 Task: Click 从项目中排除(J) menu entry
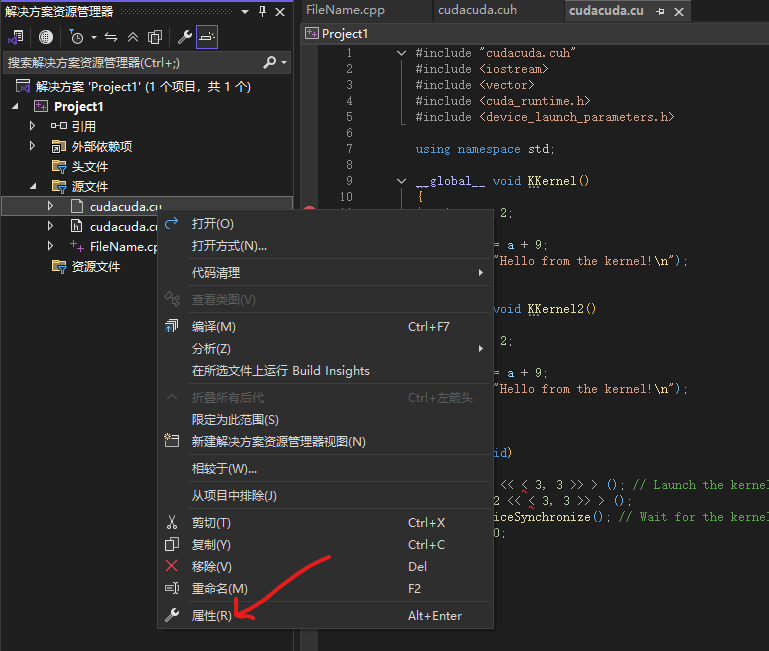(234, 496)
